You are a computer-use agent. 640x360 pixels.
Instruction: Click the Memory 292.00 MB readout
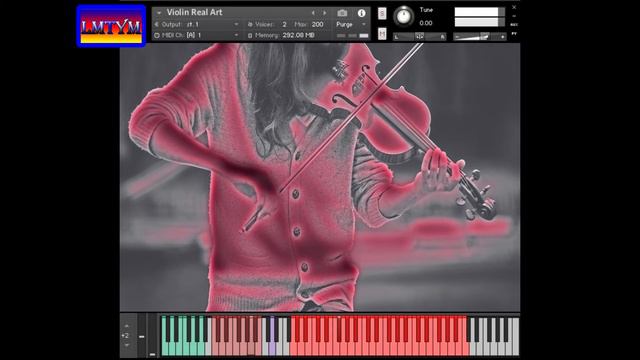click(x=298, y=36)
